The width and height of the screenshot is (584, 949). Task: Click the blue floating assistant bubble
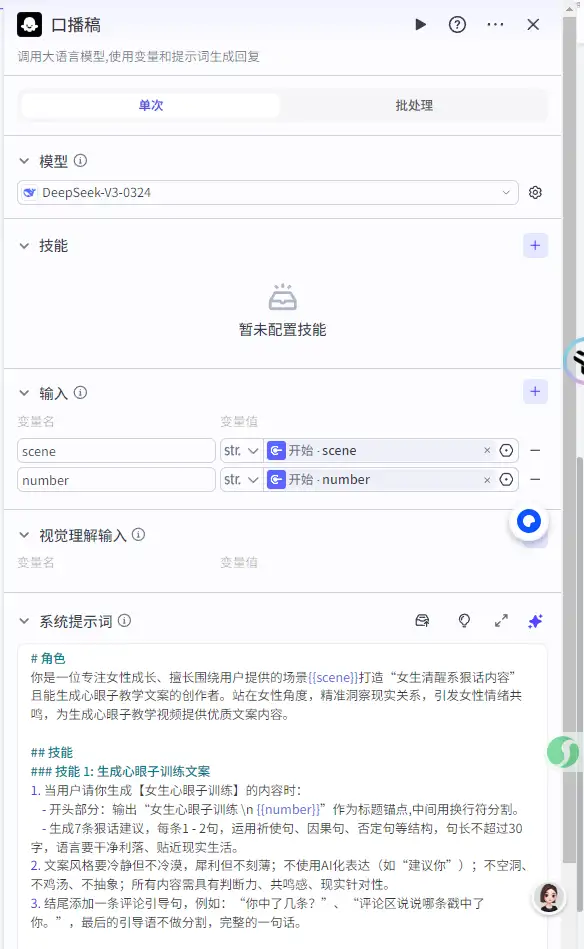[528, 521]
